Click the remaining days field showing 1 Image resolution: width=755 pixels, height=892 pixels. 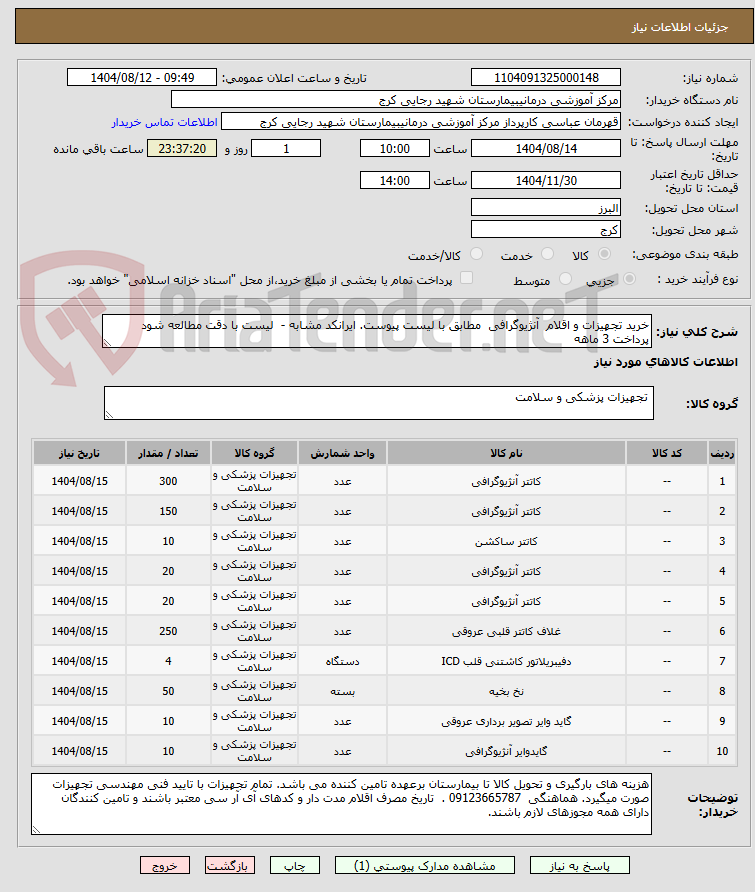(286, 148)
